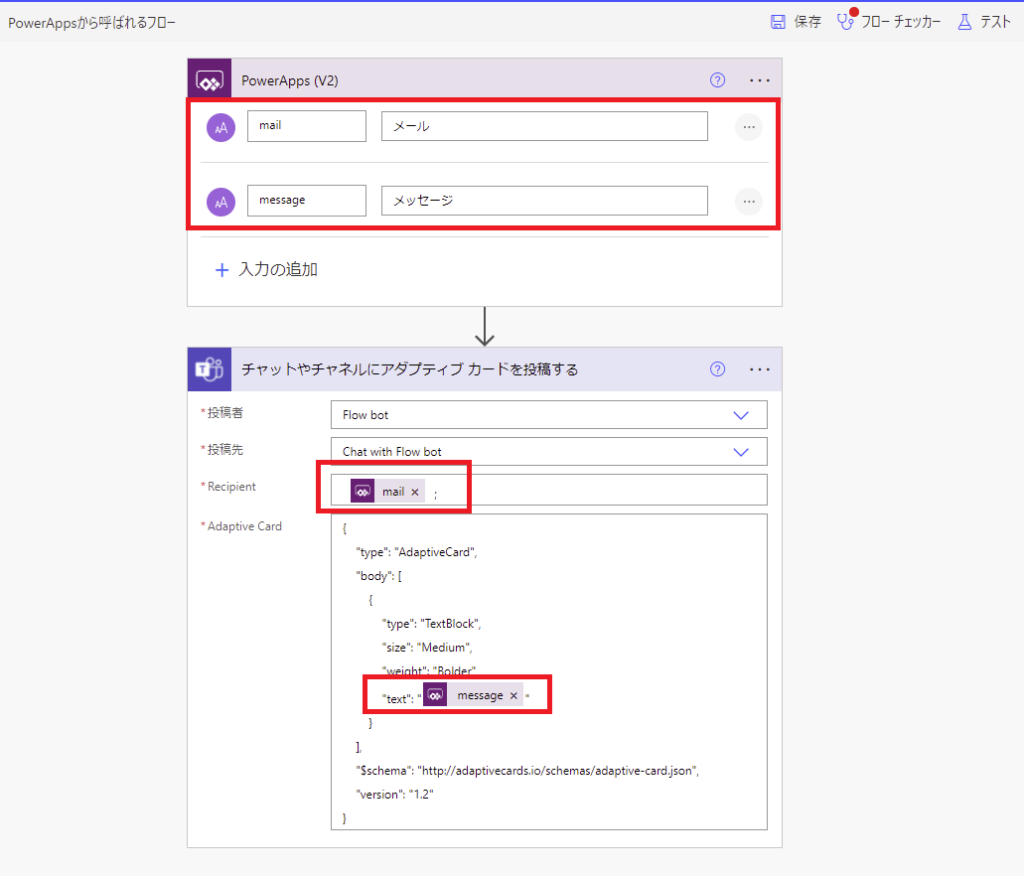
Task: Click the 保存 save button
Action: coord(795,22)
